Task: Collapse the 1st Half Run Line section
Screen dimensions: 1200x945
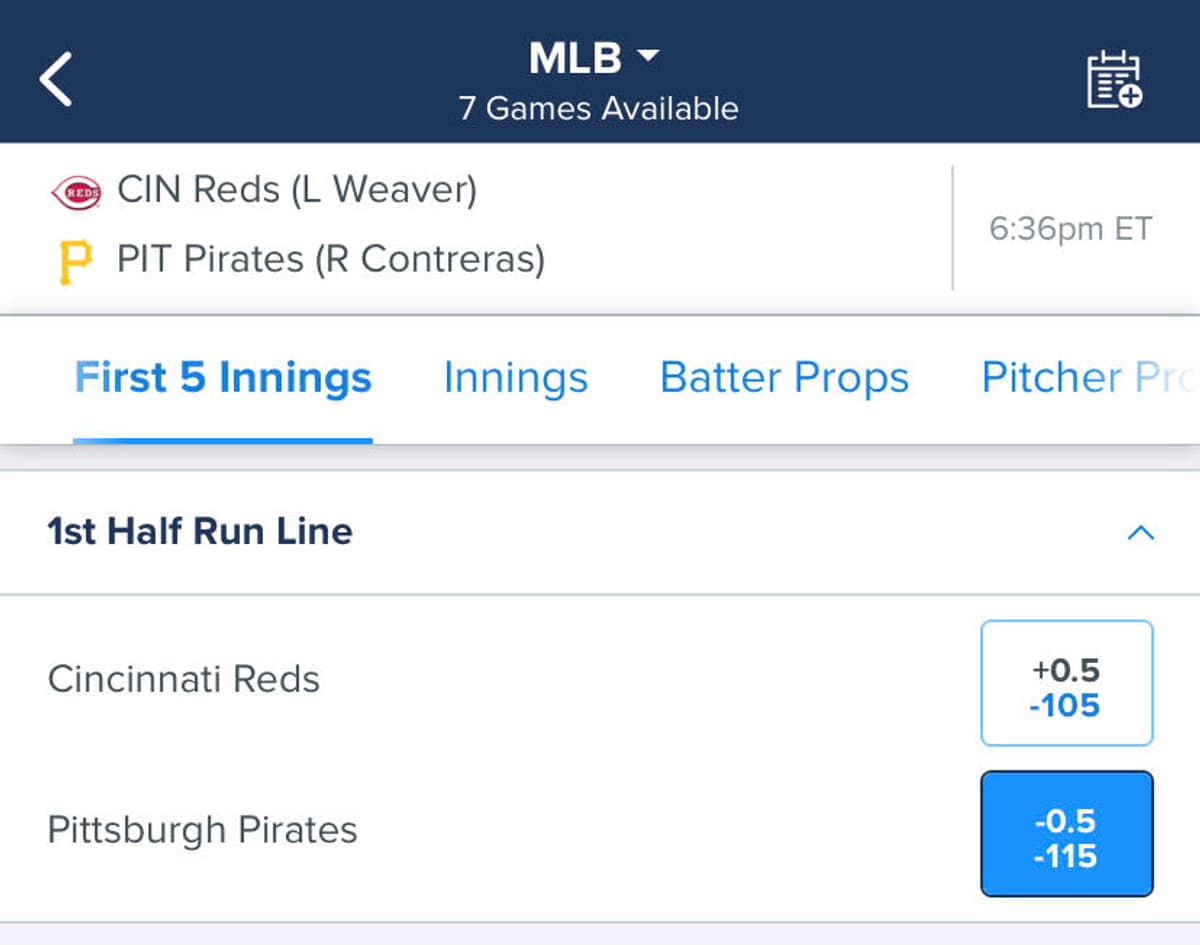Action: (x=1140, y=532)
